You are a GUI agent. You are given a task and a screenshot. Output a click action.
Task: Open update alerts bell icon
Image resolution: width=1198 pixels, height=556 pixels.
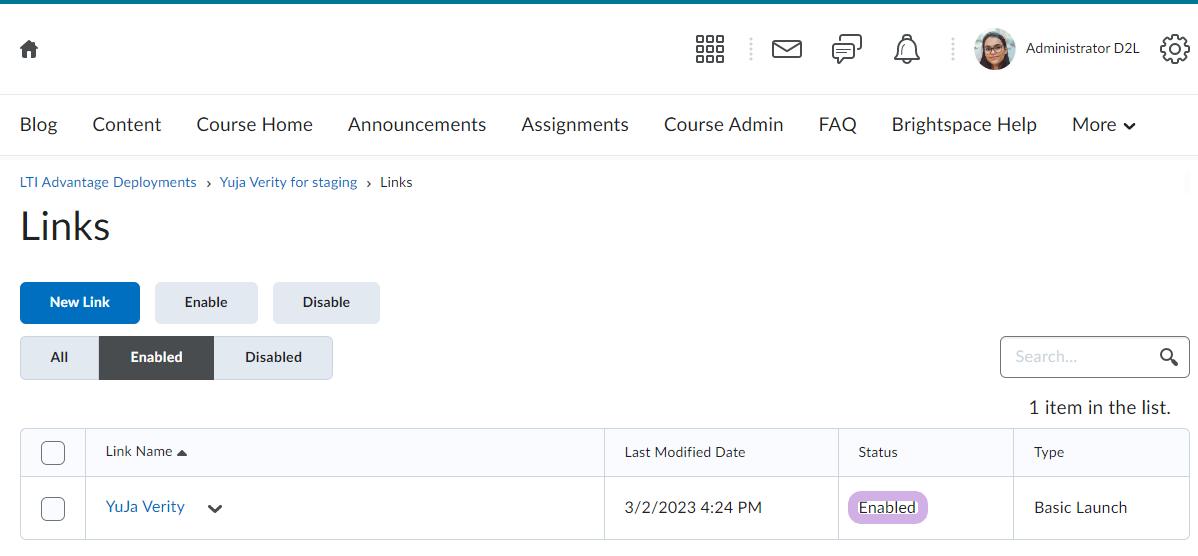click(x=906, y=49)
